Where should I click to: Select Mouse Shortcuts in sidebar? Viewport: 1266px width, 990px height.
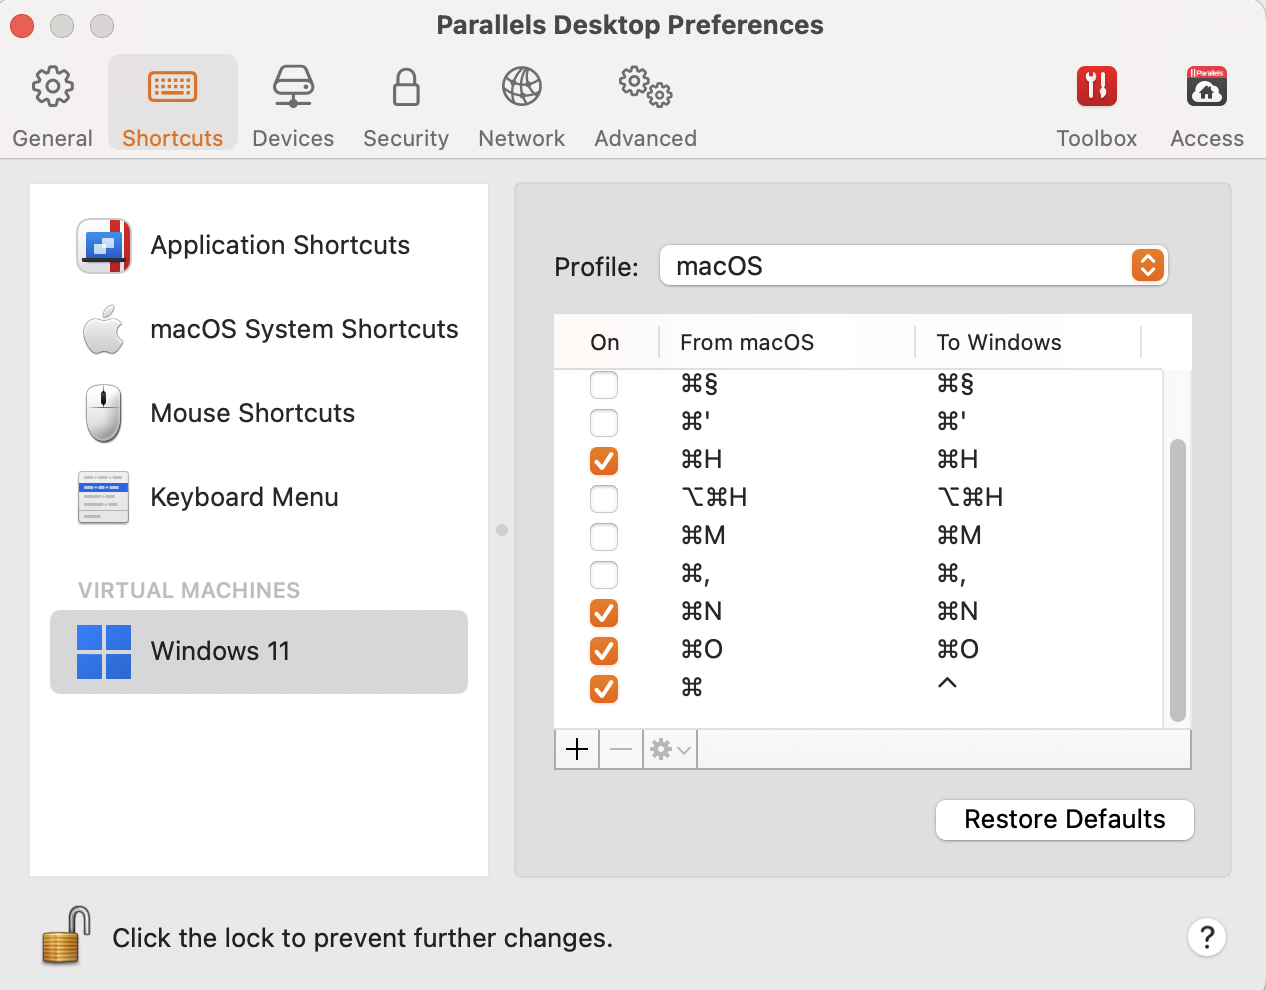click(x=252, y=413)
